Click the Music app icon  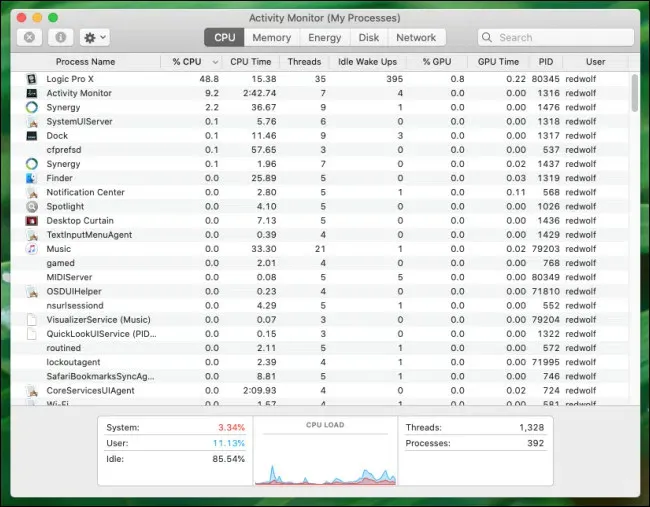[32, 249]
